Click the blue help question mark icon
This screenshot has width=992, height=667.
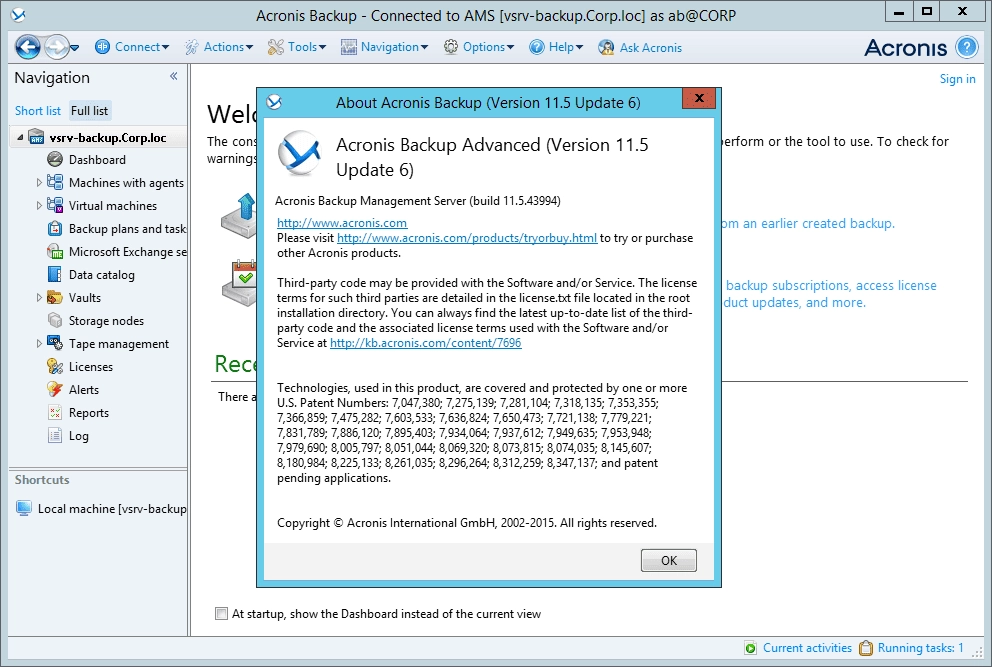967,47
